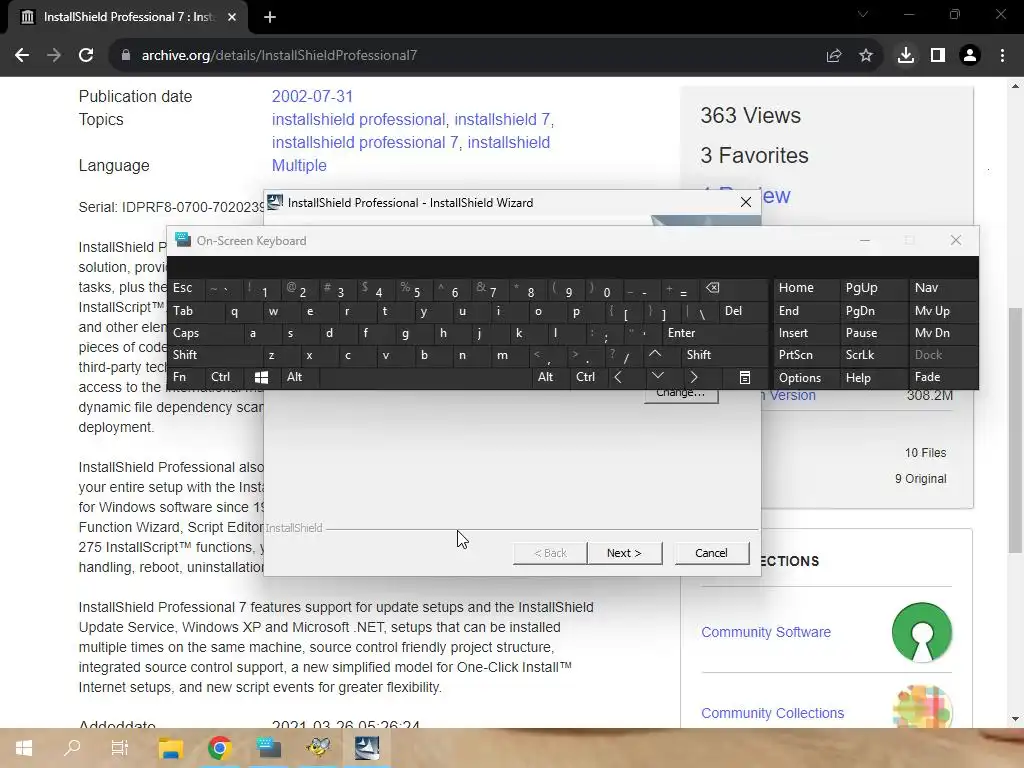This screenshot has height=768, width=1024.
Task: Close the InstallShield Professional 7 tab
Action: 232,17
